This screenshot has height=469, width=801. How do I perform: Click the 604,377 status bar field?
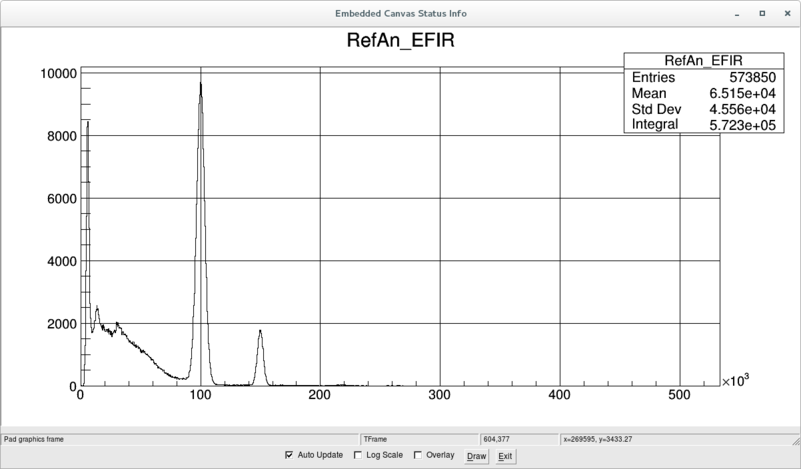(x=520, y=439)
